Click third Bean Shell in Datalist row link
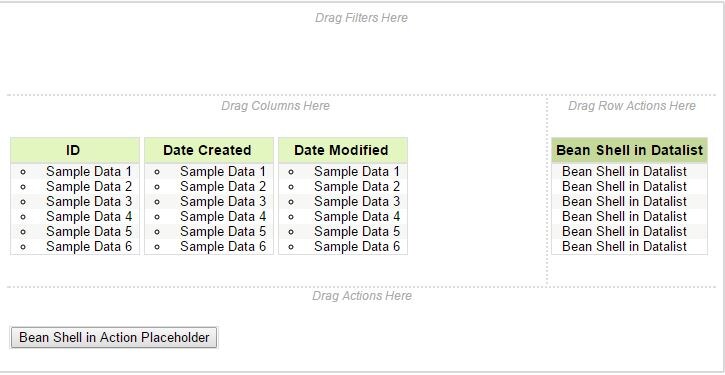 tap(625, 202)
